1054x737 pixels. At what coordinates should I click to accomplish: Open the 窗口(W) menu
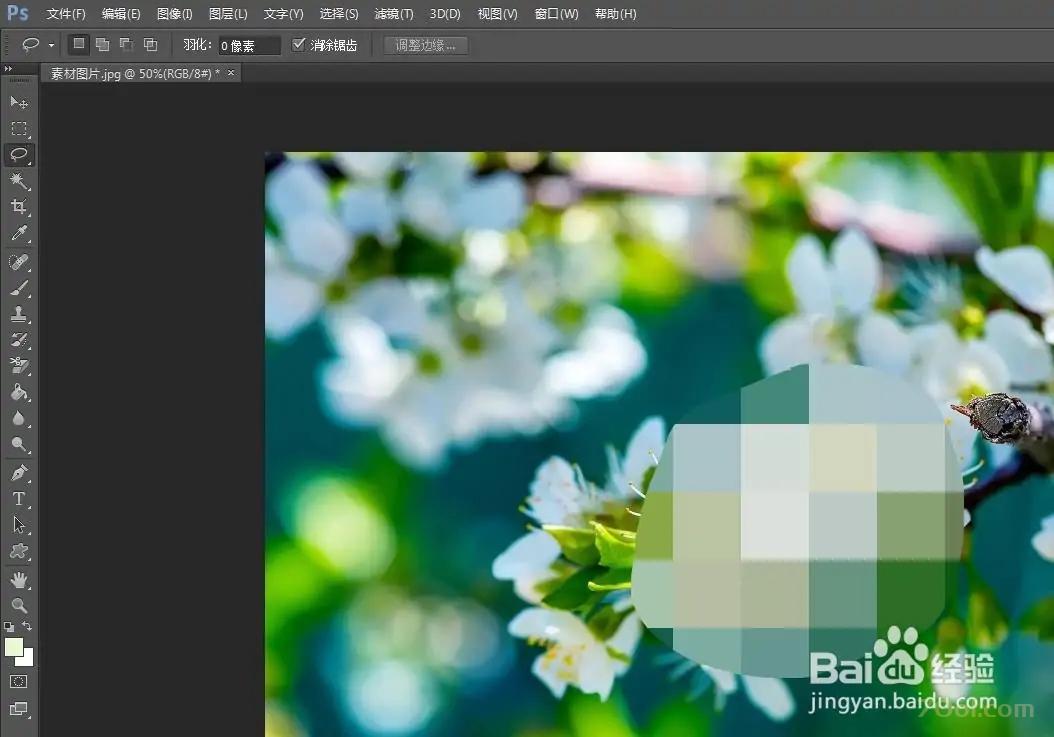coord(557,13)
